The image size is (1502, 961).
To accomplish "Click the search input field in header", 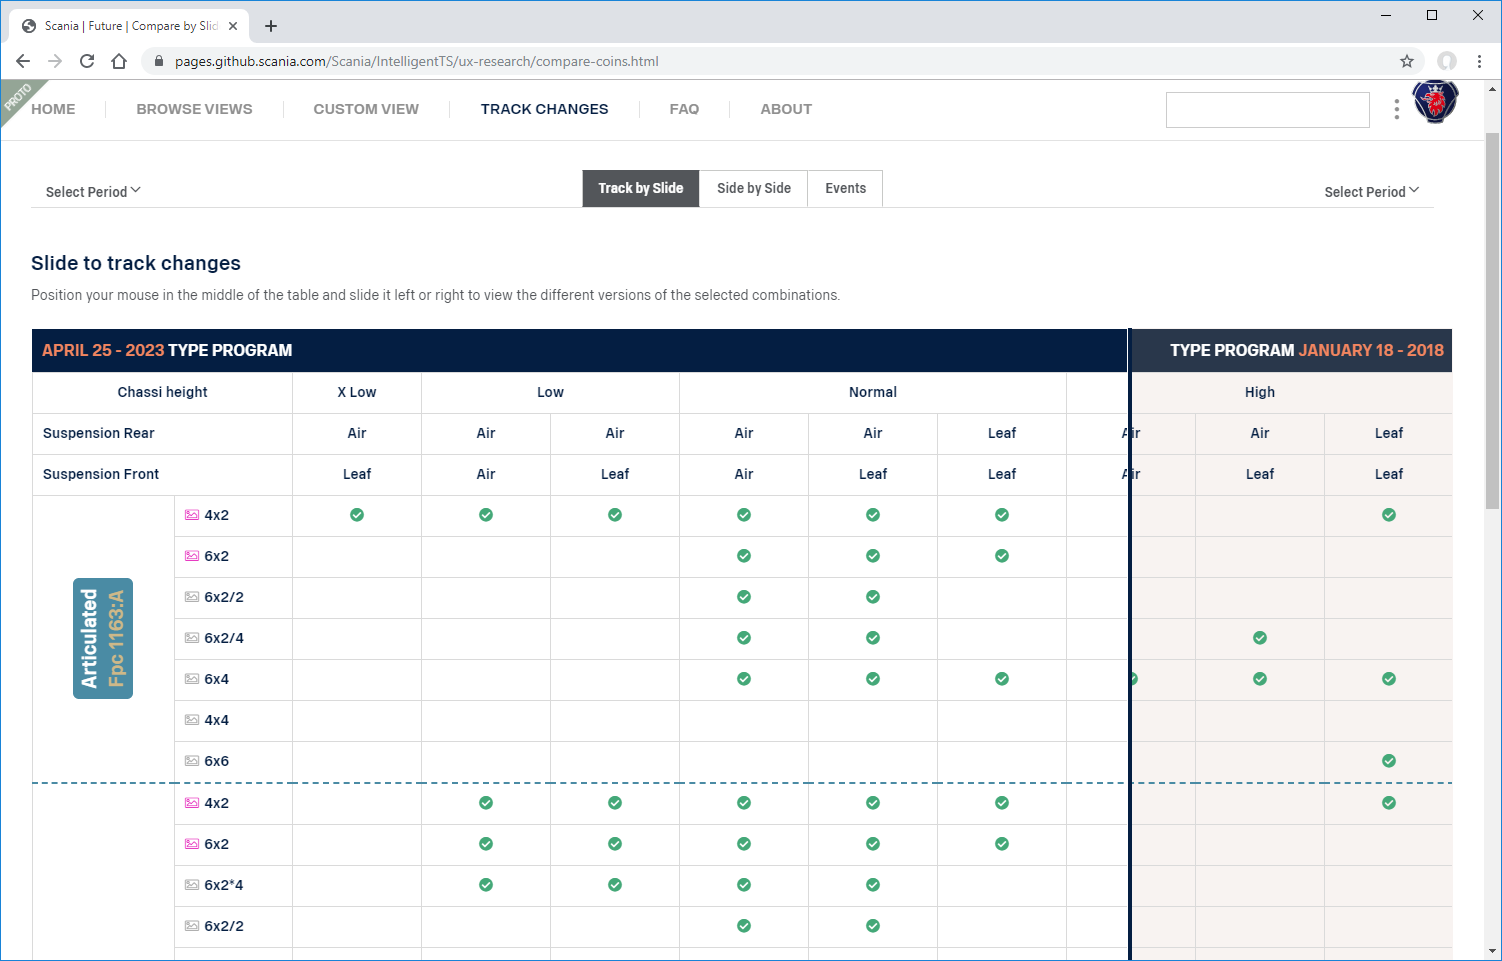I will click(1267, 110).
